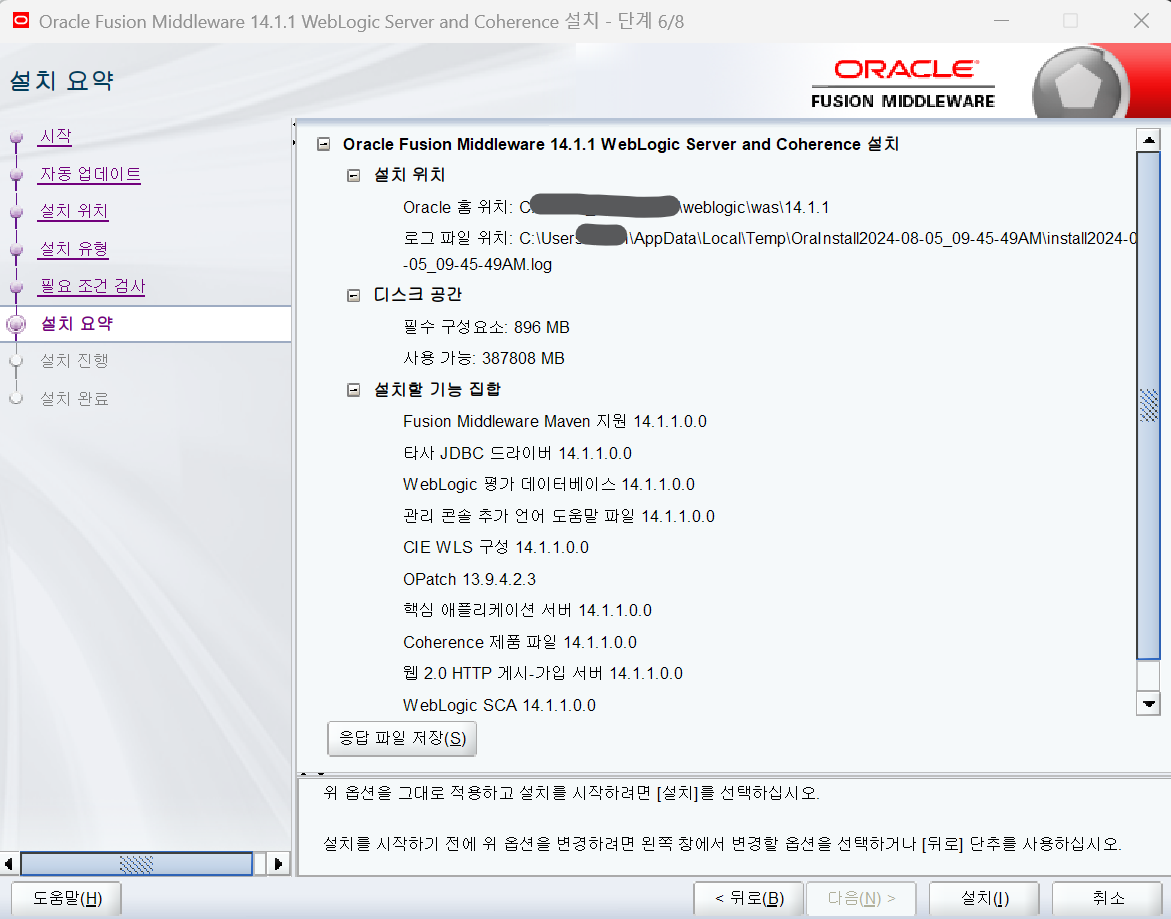1171x919 pixels.
Task: Click the scroll up arrow of summary panel
Action: tap(1148, 140)
